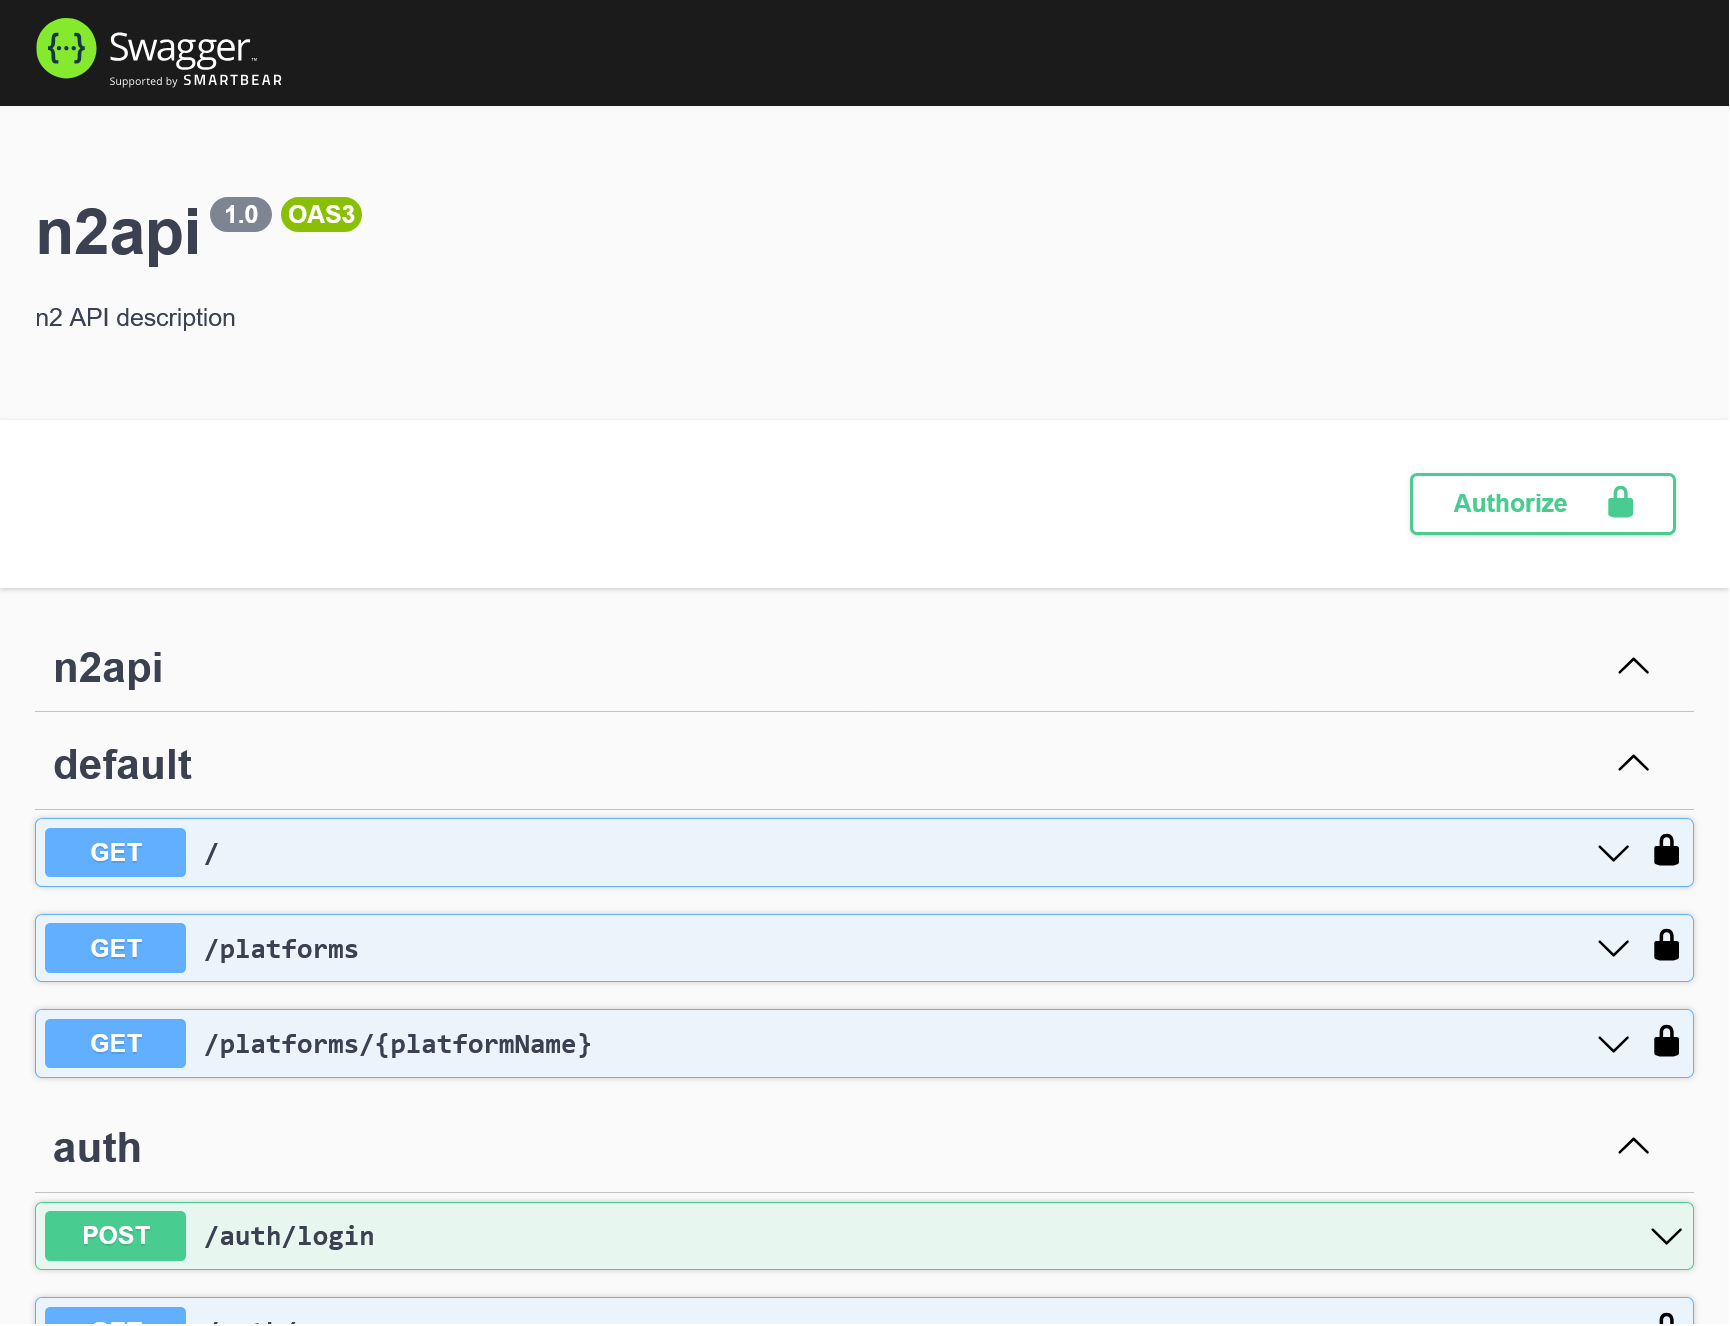The image size is (1730, 1326).
Task: Expand /platforms/{platformName} chevron arrow
Action: click(1613, 1045)
